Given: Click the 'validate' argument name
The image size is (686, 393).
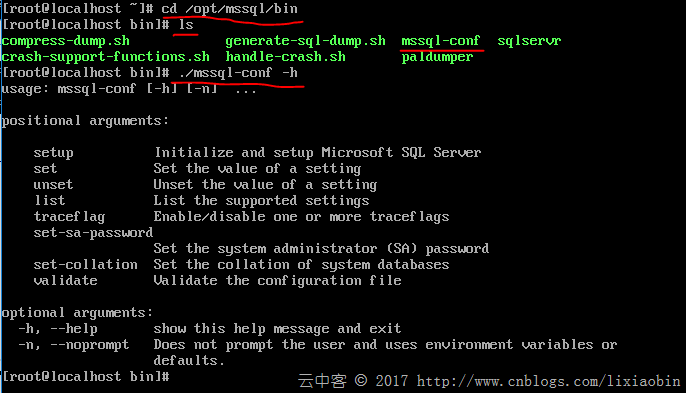Looking at the screenshot, I should pos(65,281).
